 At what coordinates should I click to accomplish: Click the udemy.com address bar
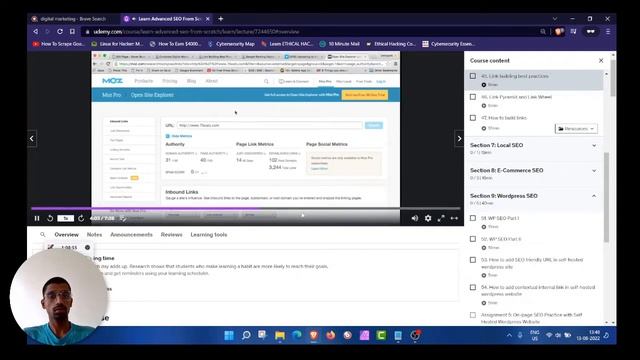310,31
